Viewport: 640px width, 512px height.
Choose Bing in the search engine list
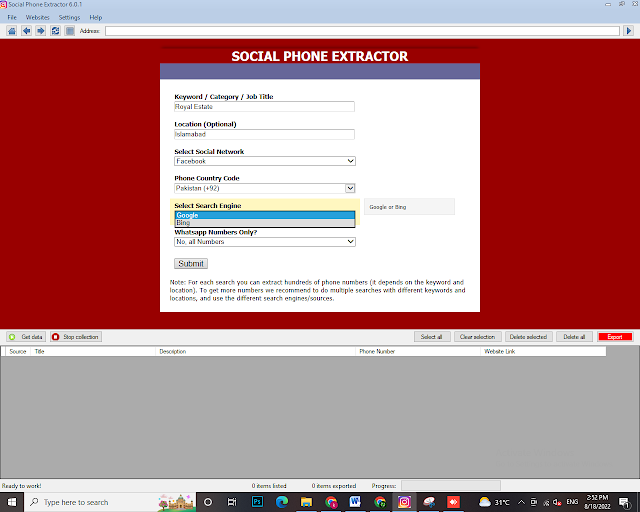pyautogui.click(x=265, y=223)
